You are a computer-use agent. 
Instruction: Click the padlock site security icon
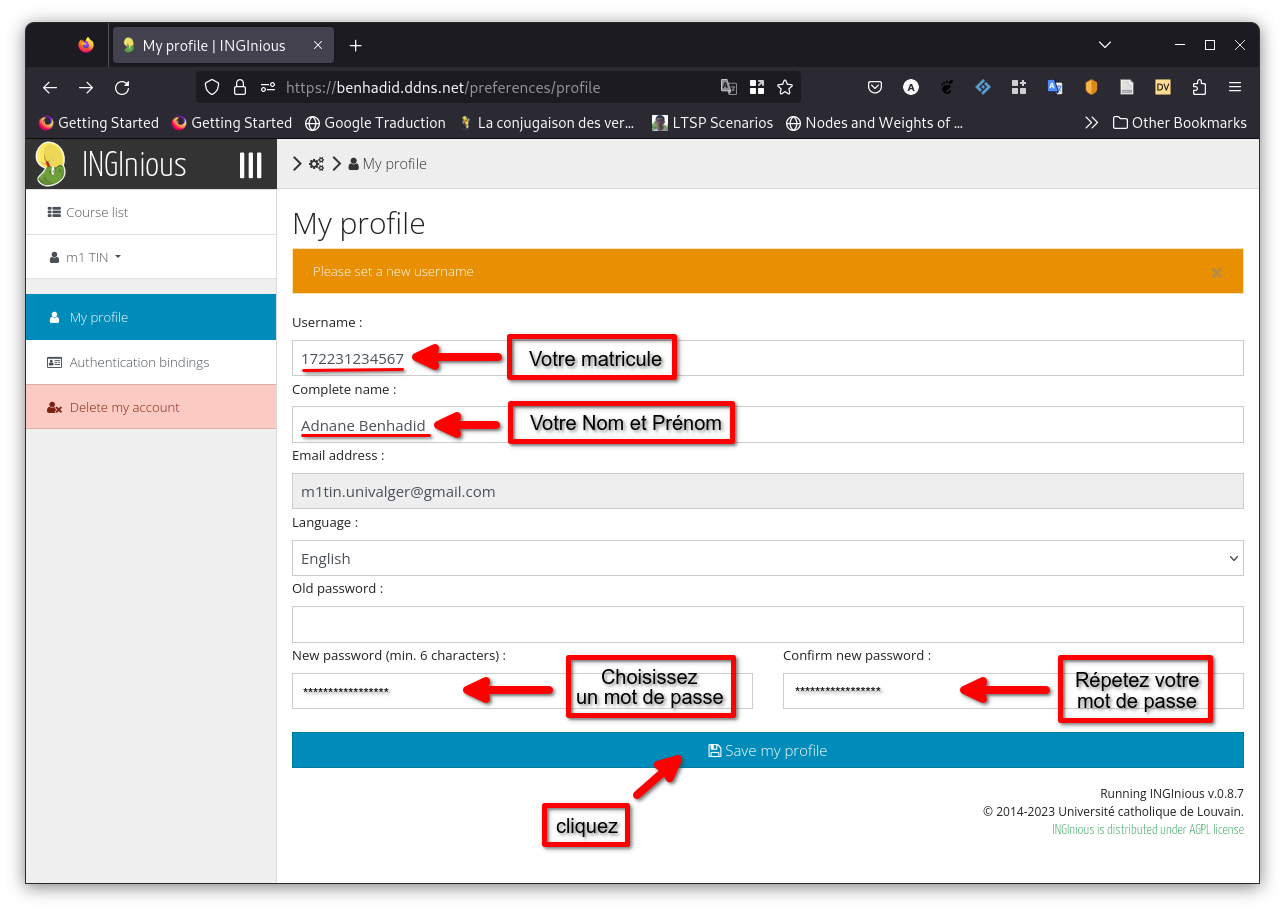click(x=240, y=88)
